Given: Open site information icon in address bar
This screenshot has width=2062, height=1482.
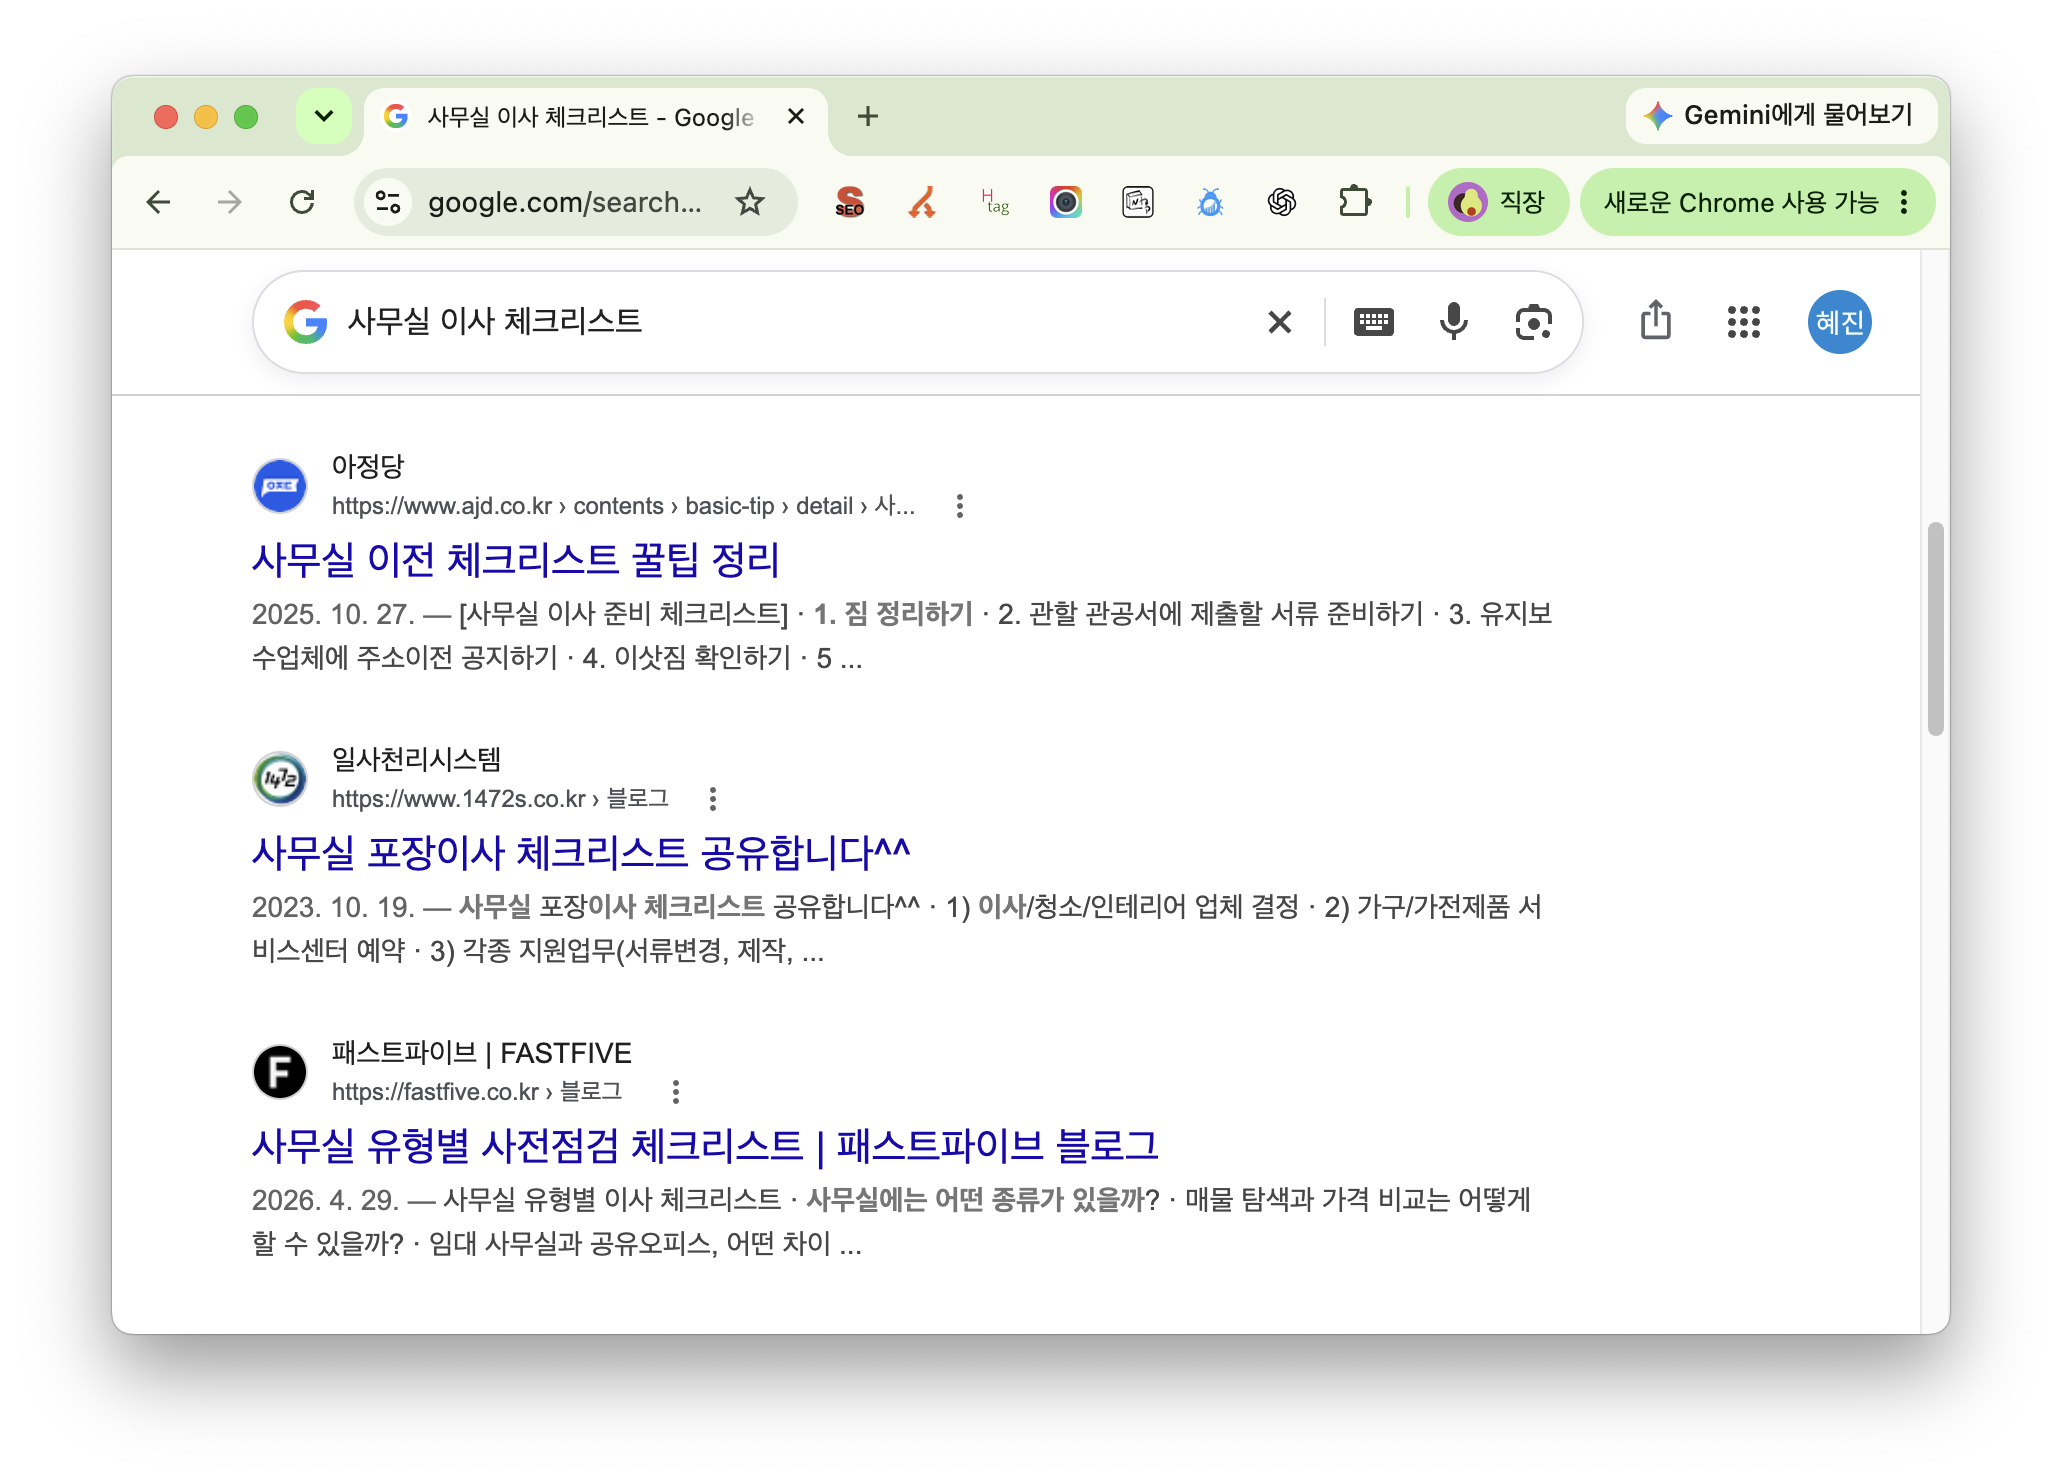Looking at the screenshot, I should tap(388, 202).
